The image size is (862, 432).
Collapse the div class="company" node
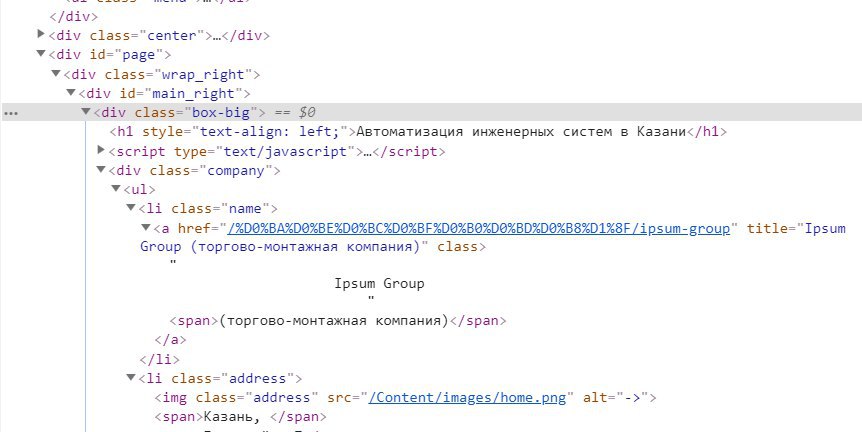click(x=101, y=169)
